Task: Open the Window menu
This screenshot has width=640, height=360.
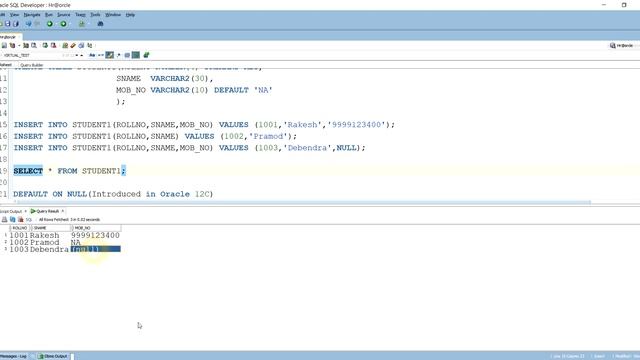Action: pos(113,15)
